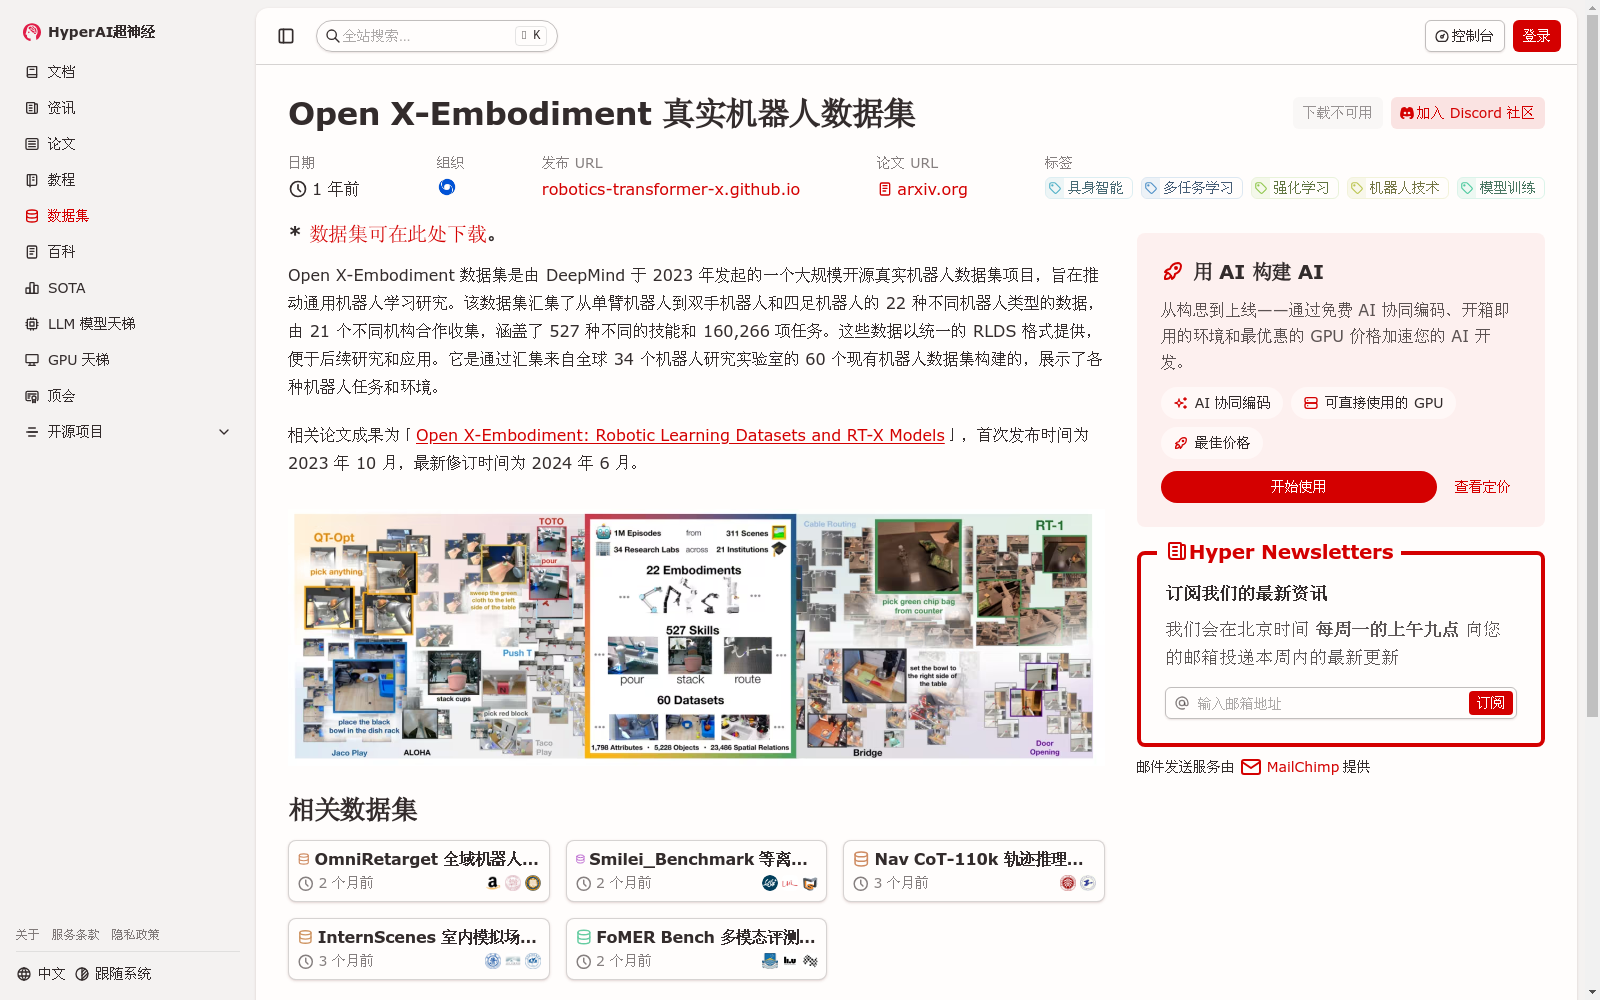The image size is (1600, 1000).
Task: Click the Hyper Newsletters icon
Action: 1177,551
